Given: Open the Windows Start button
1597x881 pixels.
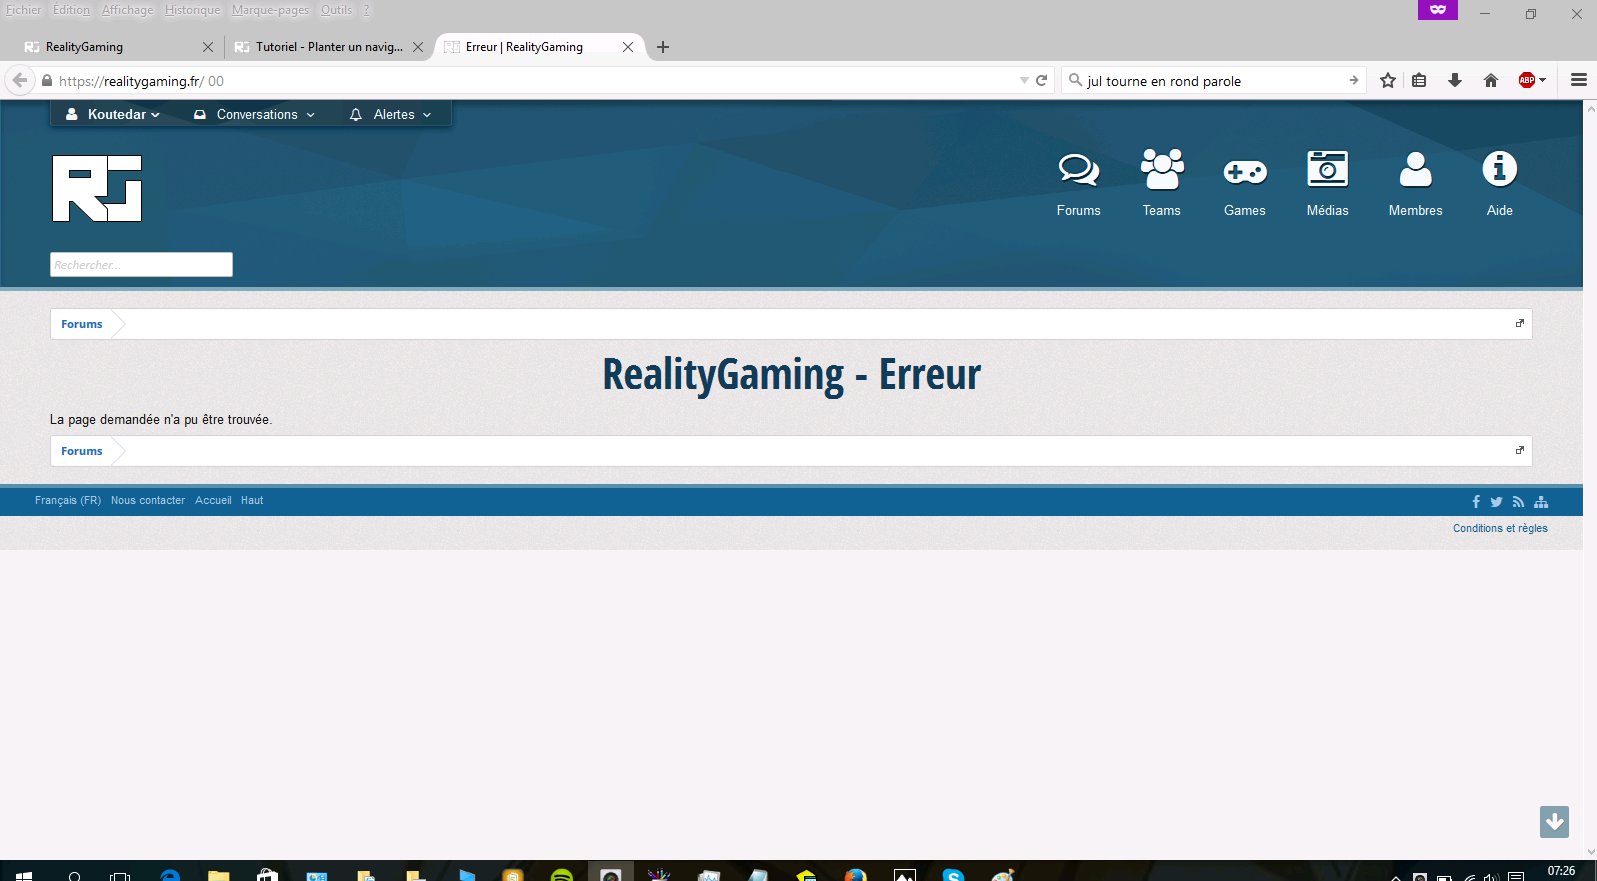Looking at the screenshot, I should [24, 874].
